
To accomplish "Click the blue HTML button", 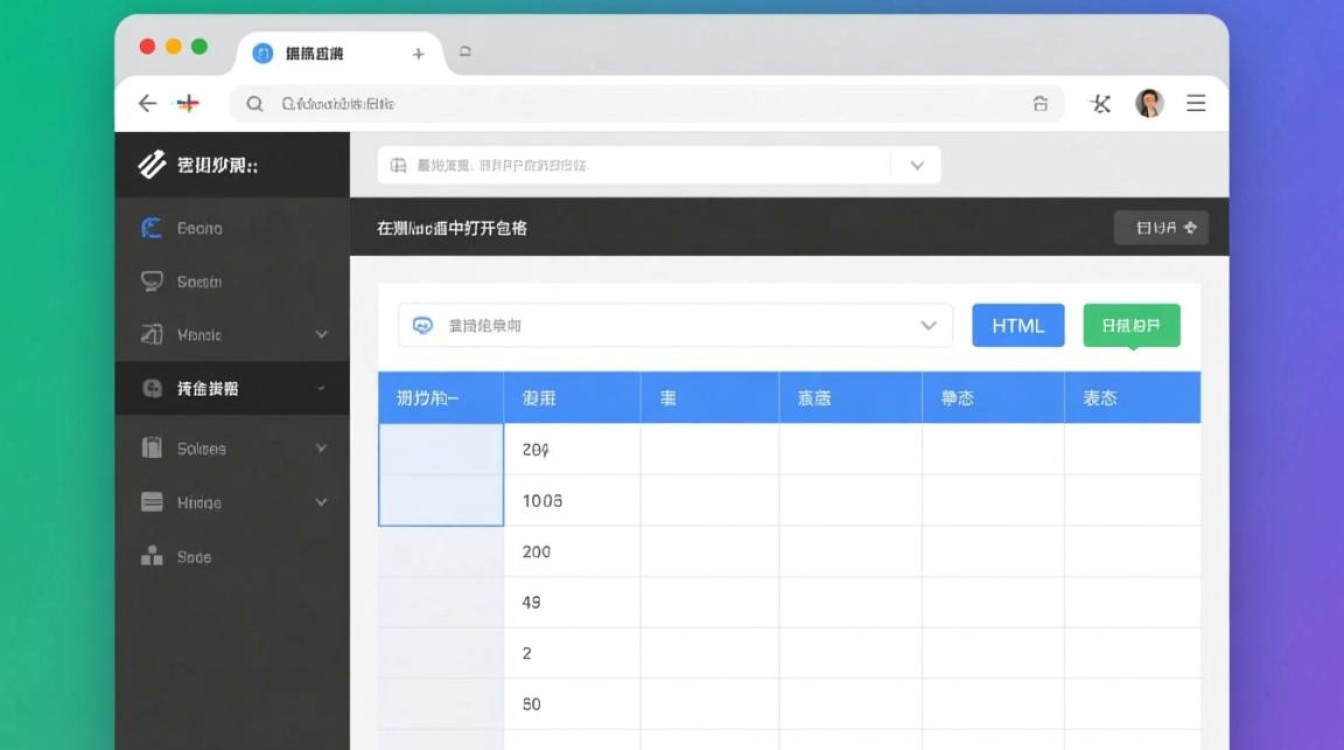I will click(x=1018, y=326).
